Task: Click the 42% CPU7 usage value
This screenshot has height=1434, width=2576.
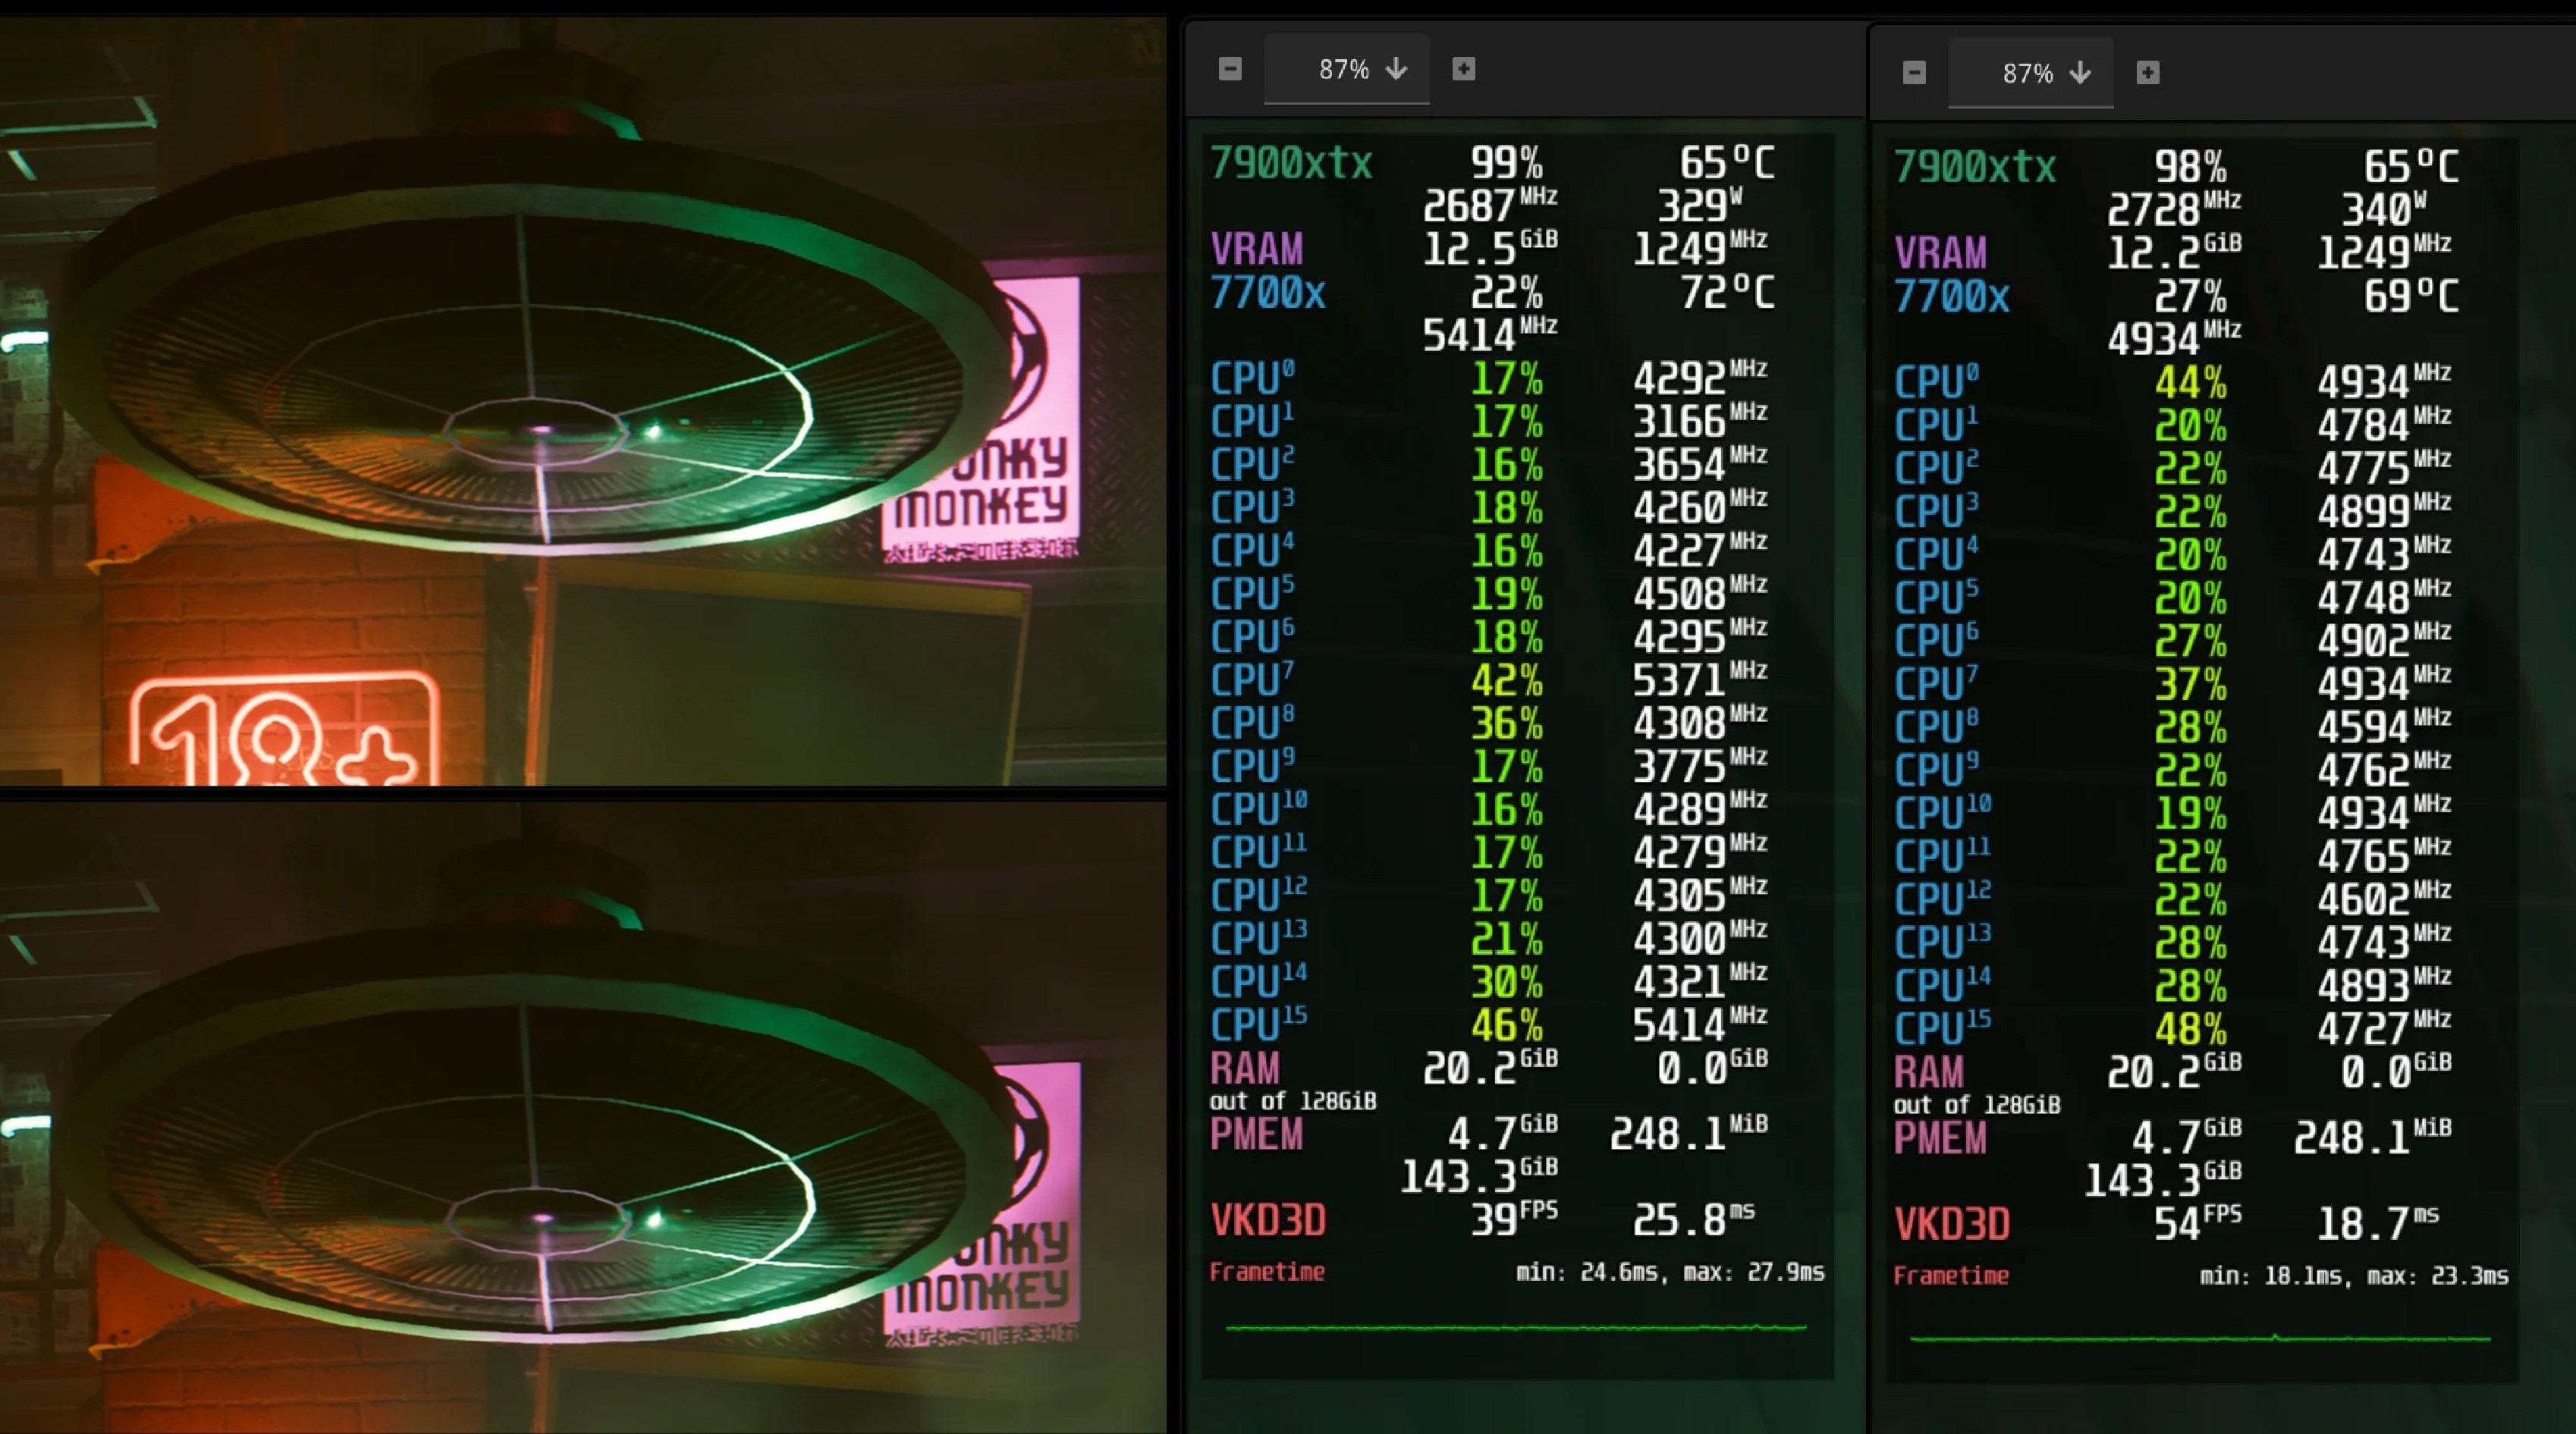Action: click(x=1506, y=681)
